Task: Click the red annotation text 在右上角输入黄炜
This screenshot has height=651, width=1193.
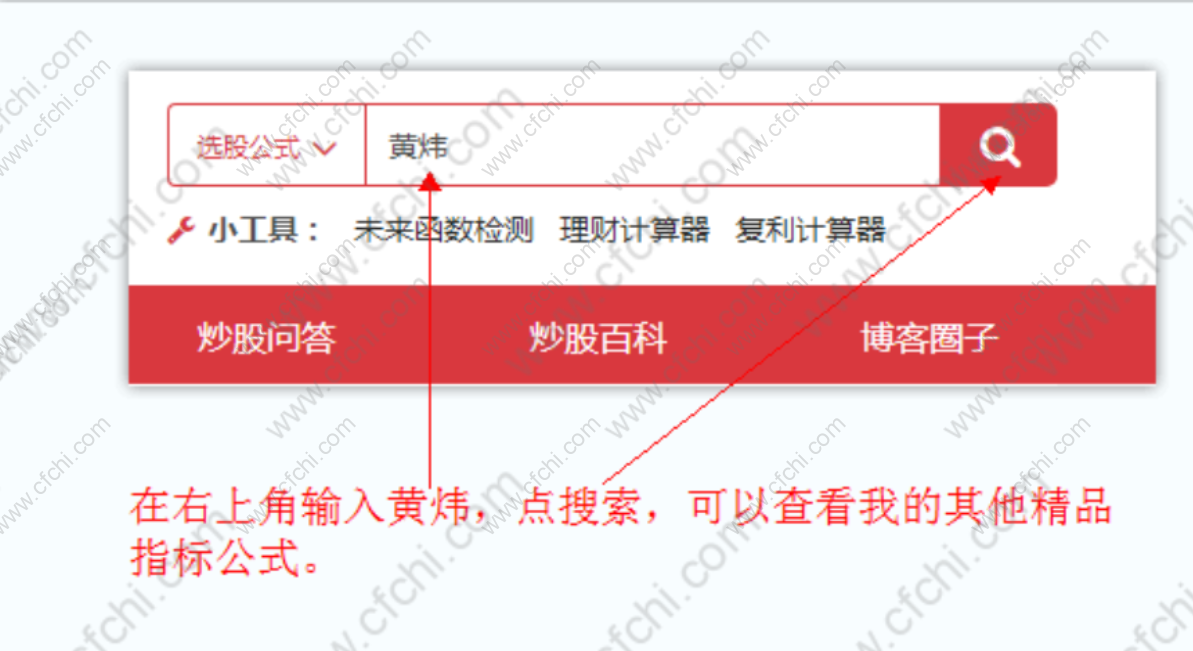Action: pyautogui.click(x=300, y=507)
